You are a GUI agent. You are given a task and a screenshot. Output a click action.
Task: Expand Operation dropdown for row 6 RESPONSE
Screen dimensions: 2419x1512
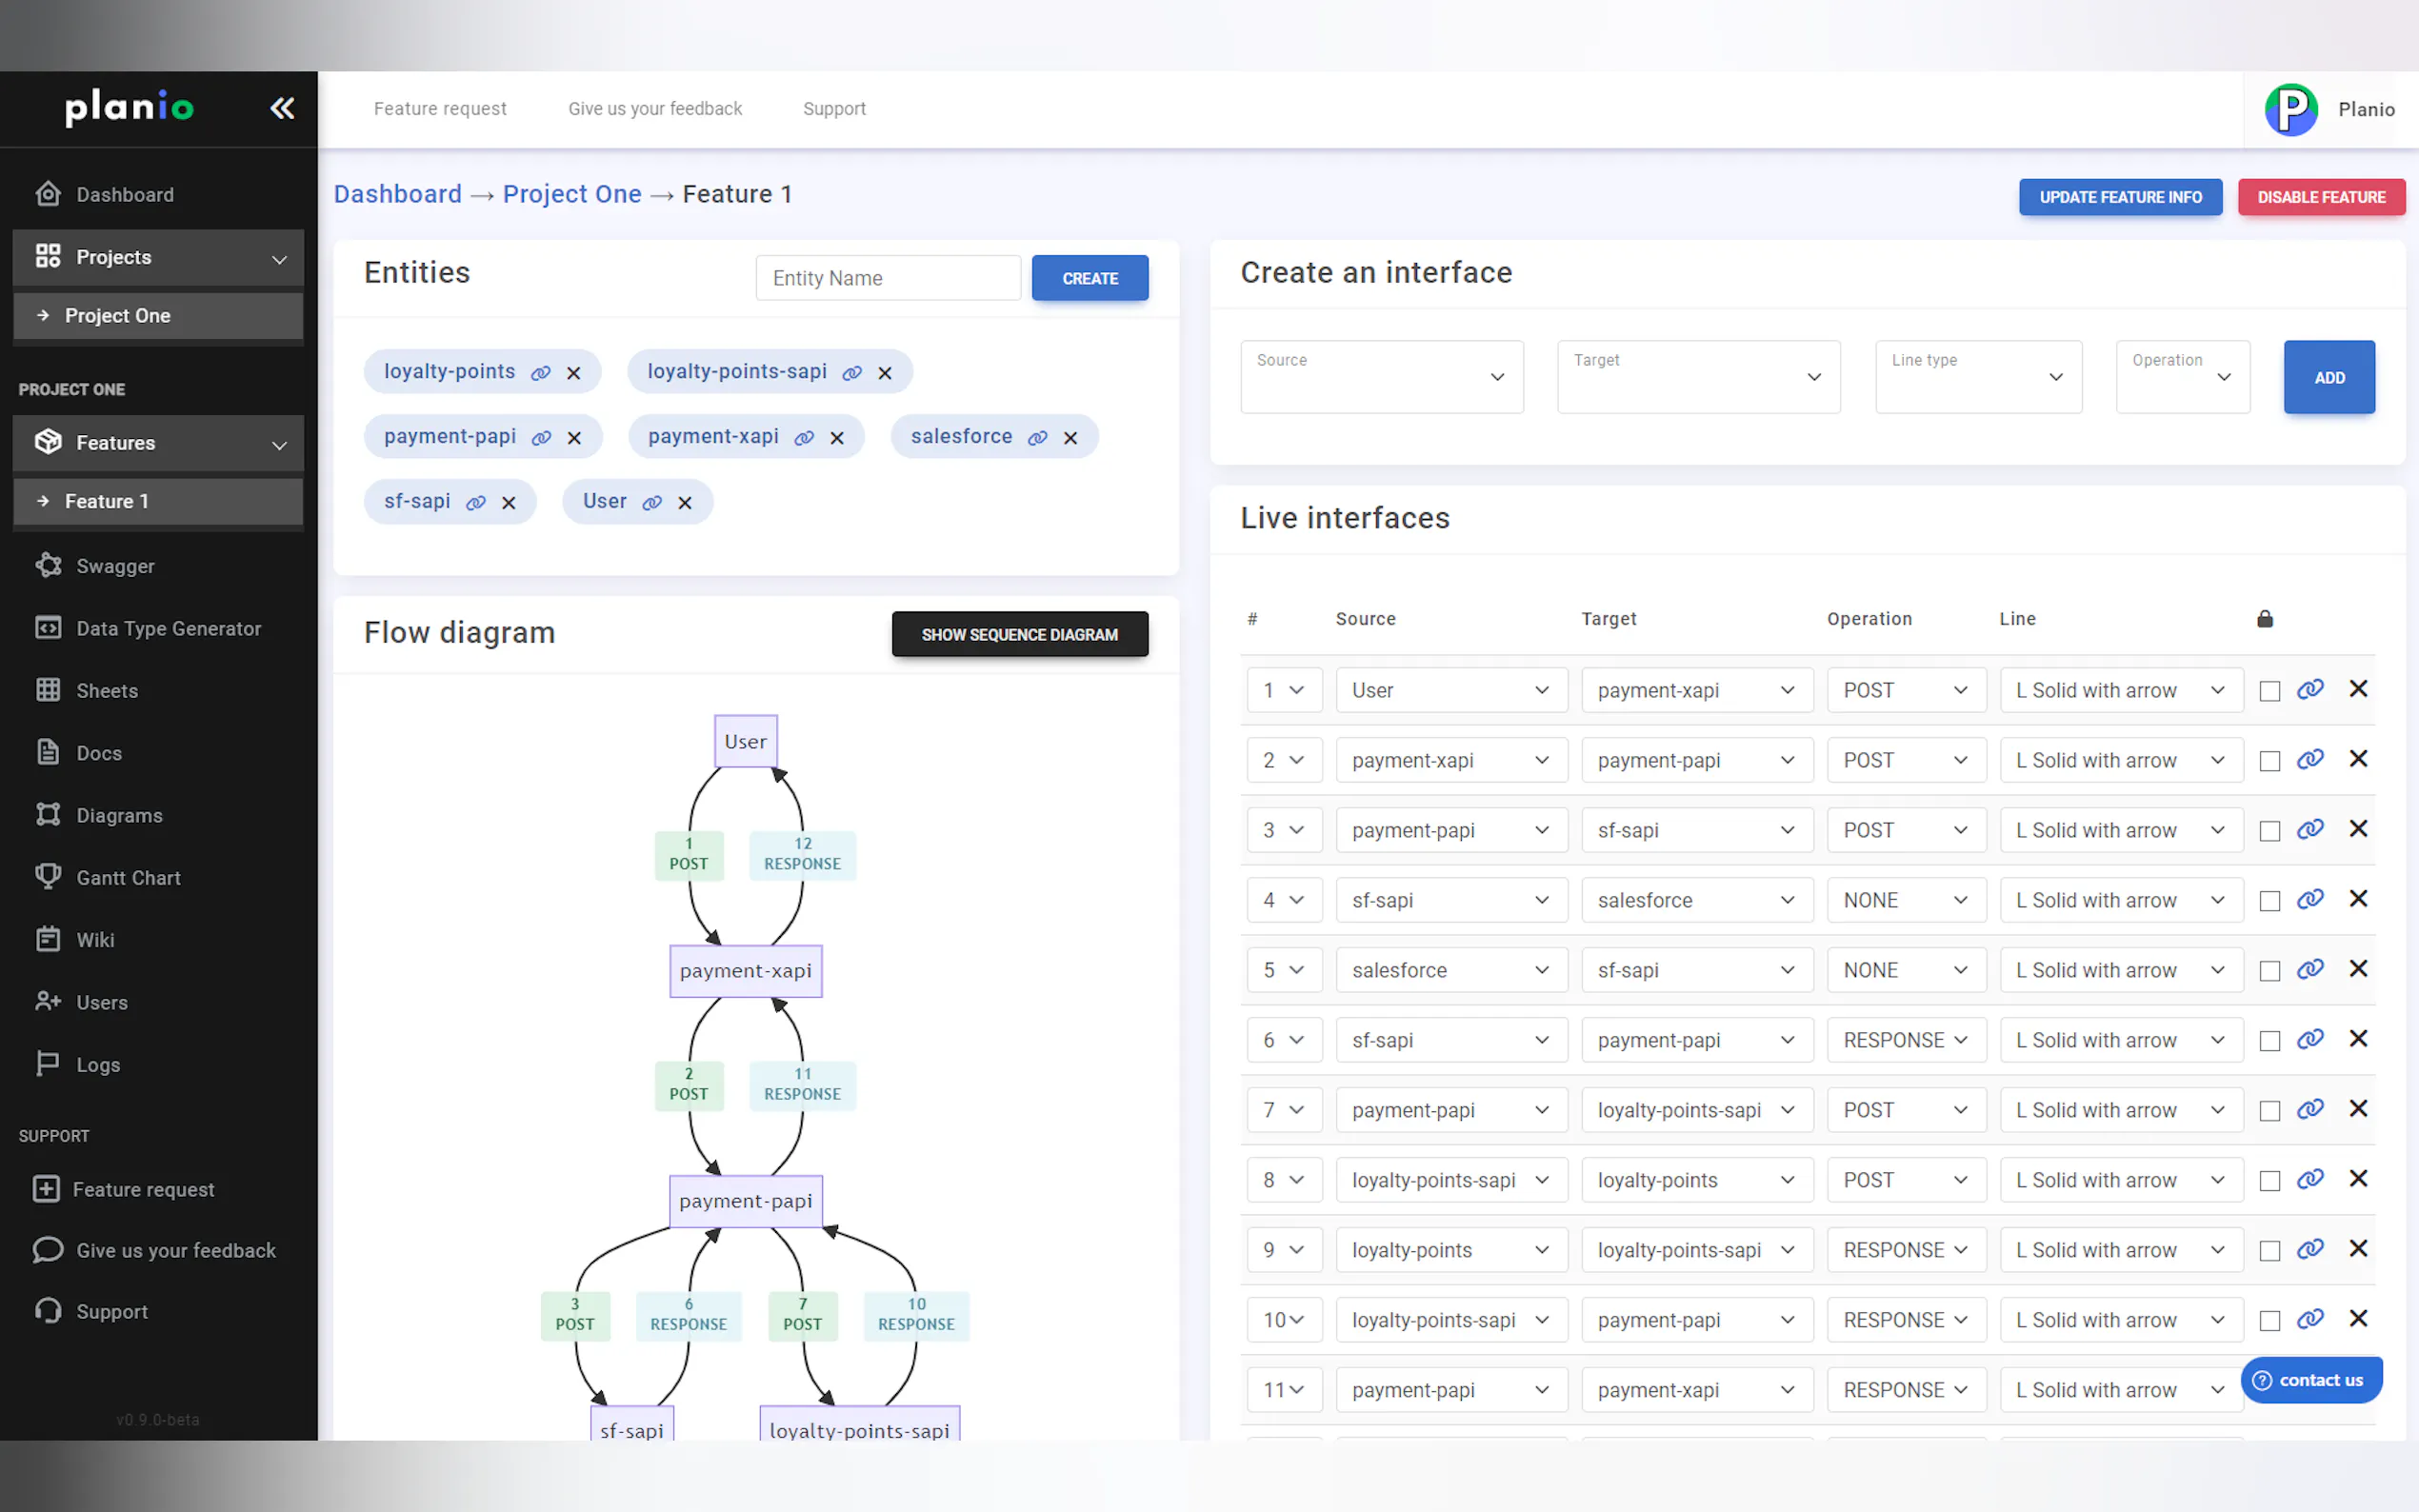[1905, 1040]
